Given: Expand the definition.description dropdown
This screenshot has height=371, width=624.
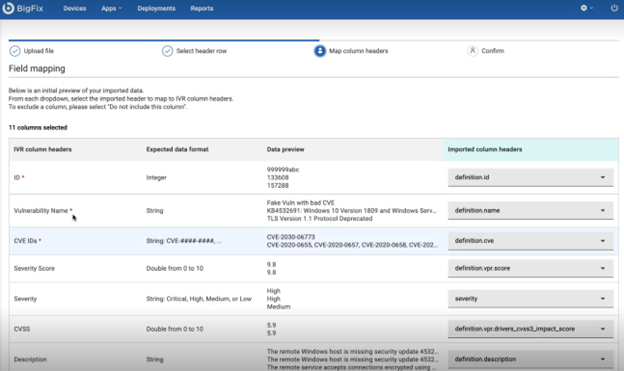Looking at the screenshot, I should 530,359.
